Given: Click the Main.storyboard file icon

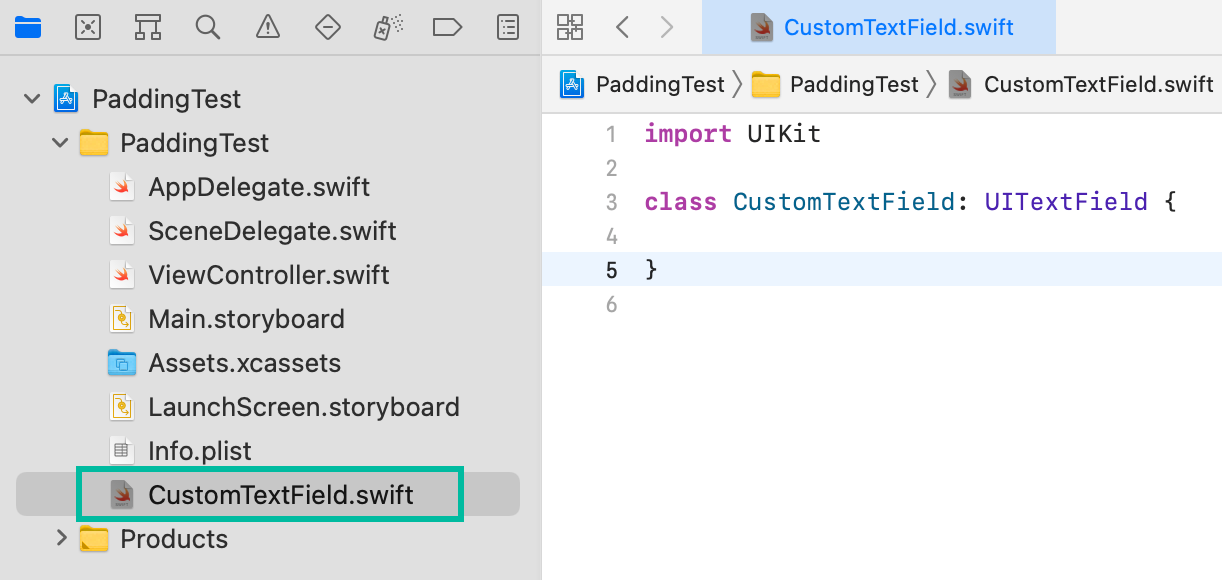Looking at the screenshot, I should click(x=122, y=319).
